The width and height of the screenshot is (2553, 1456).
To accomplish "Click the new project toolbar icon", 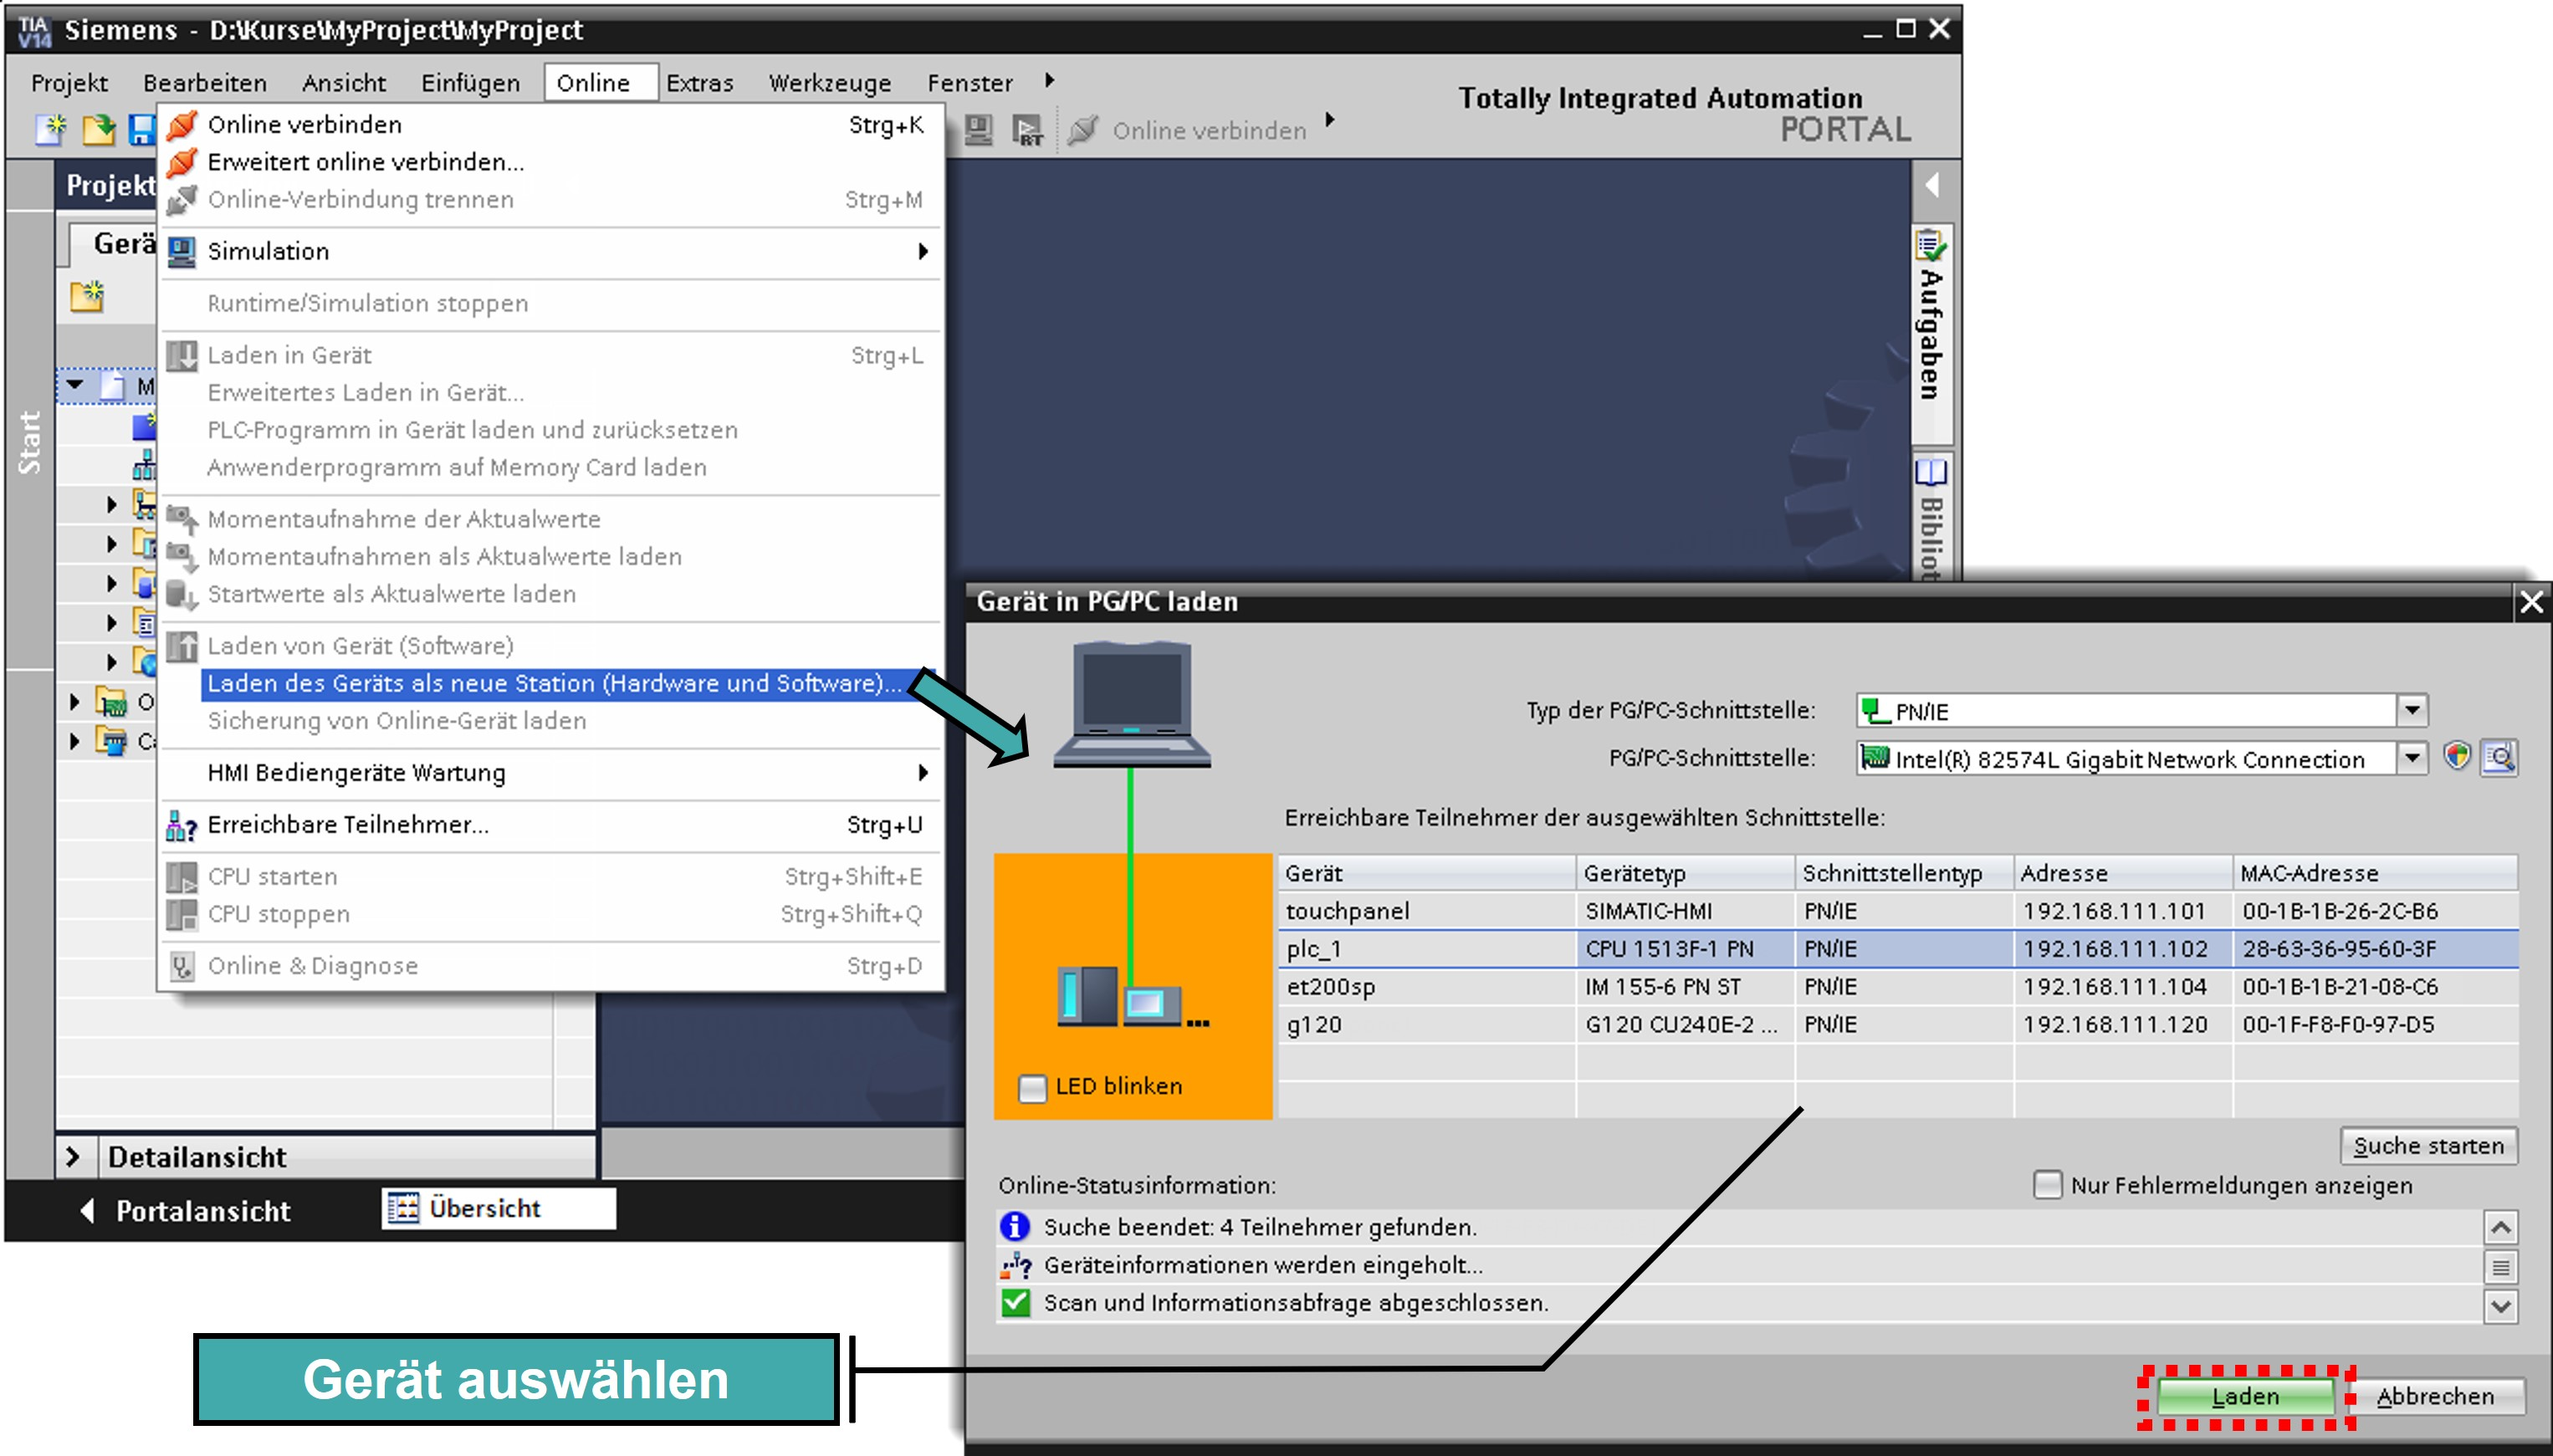I will (51, 130).
